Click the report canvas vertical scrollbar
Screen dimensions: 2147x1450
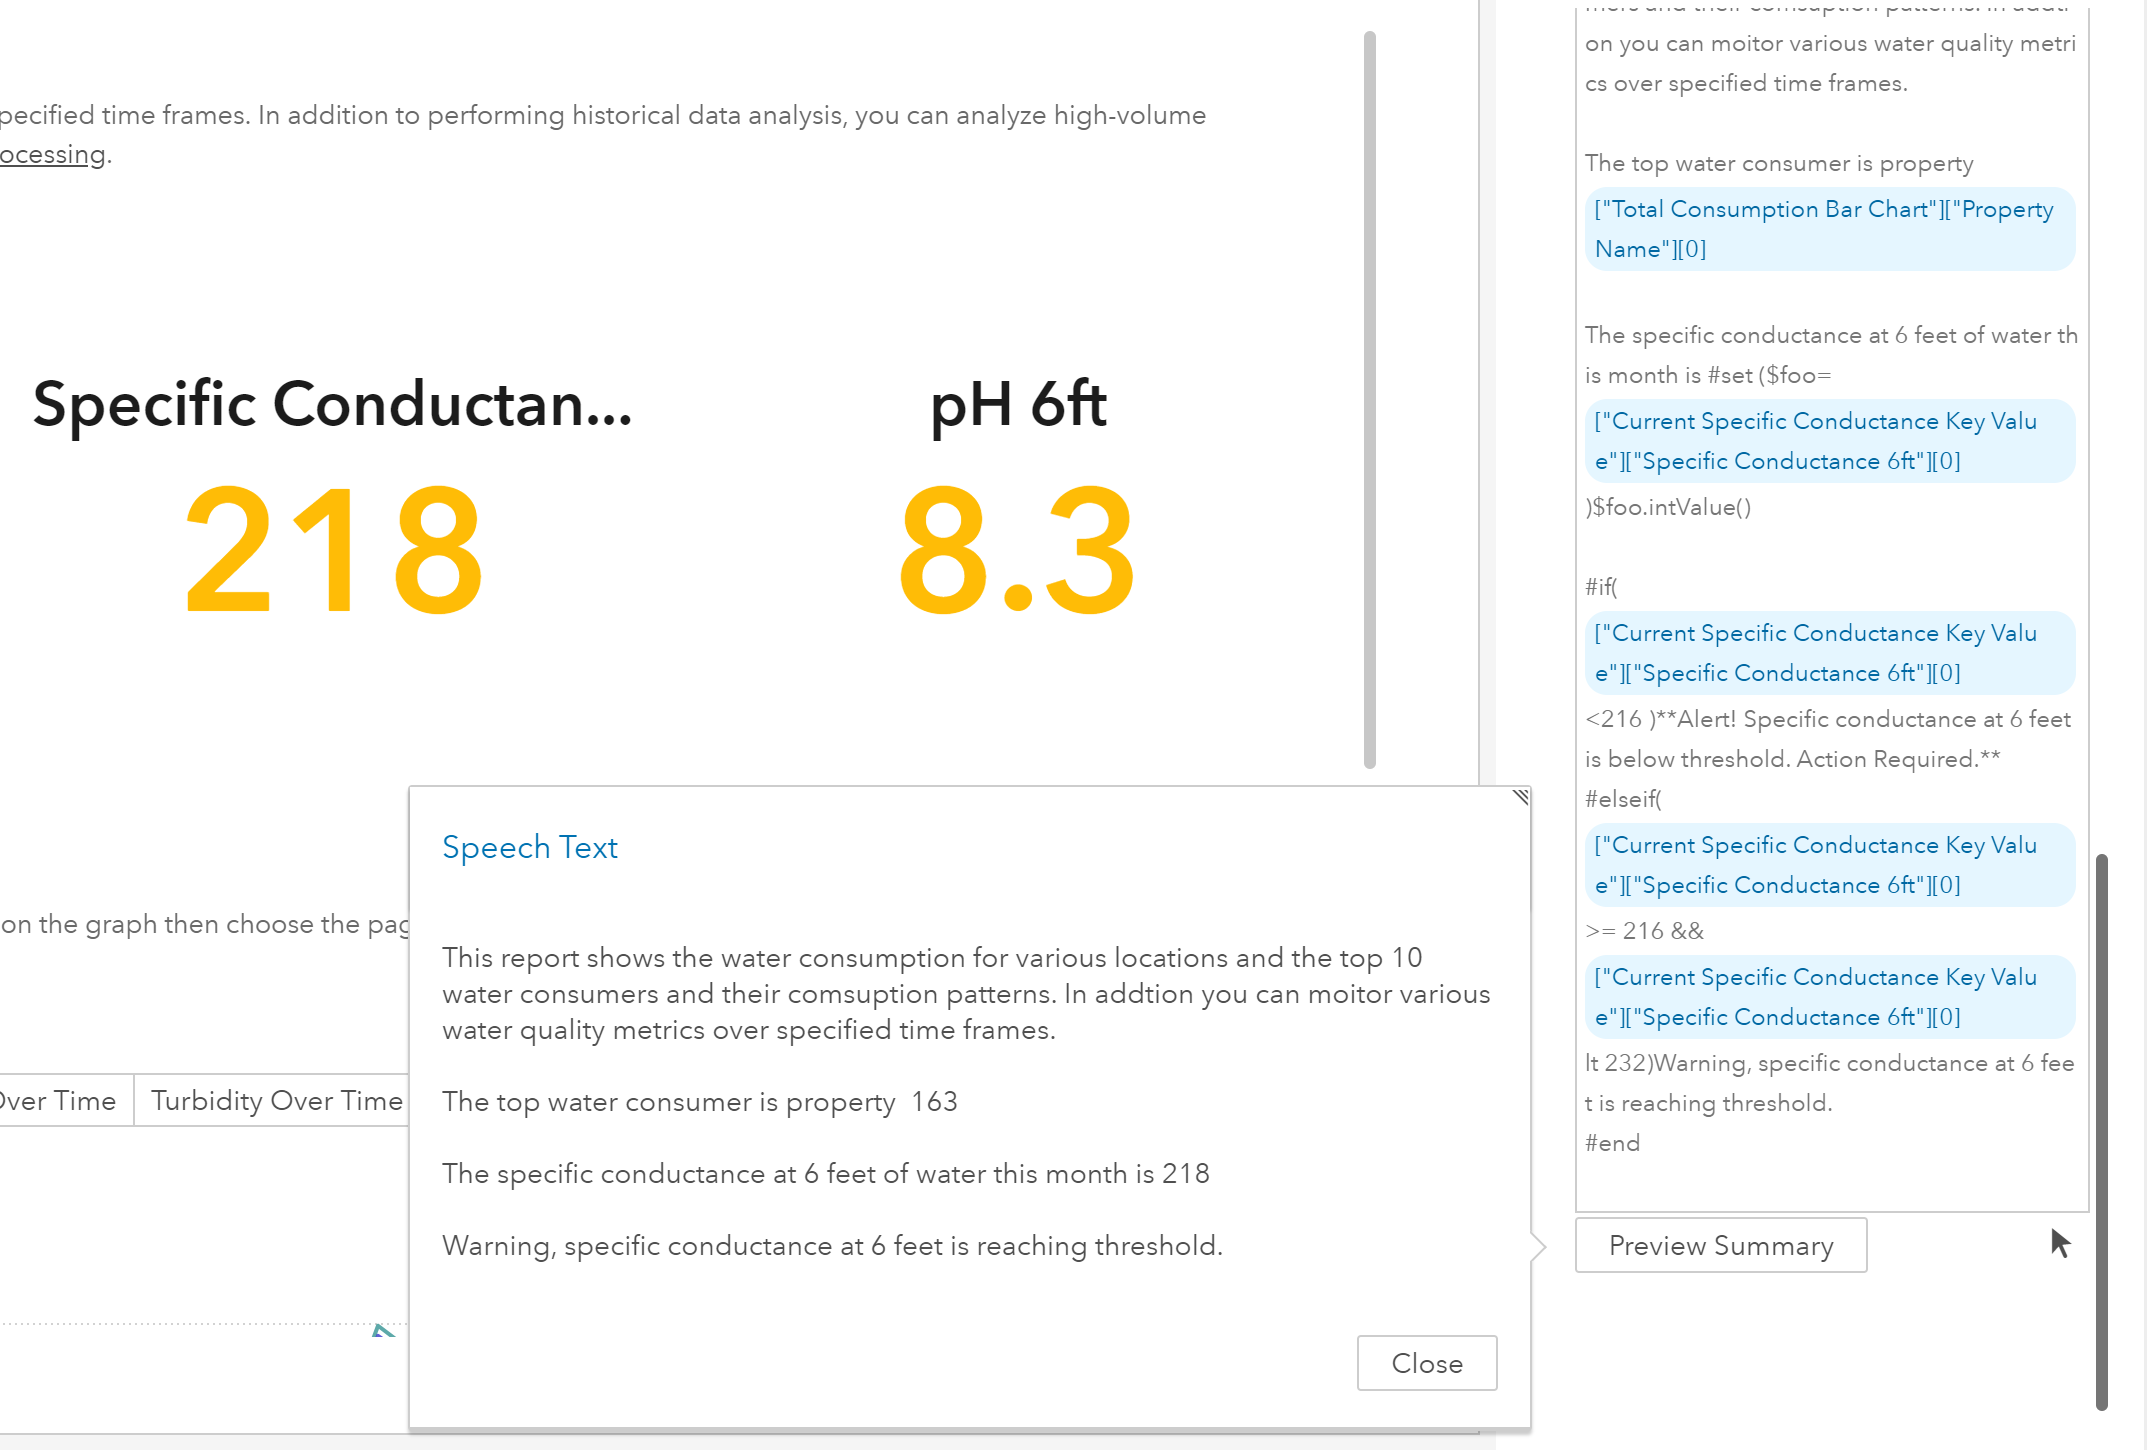coord(1369,400)
